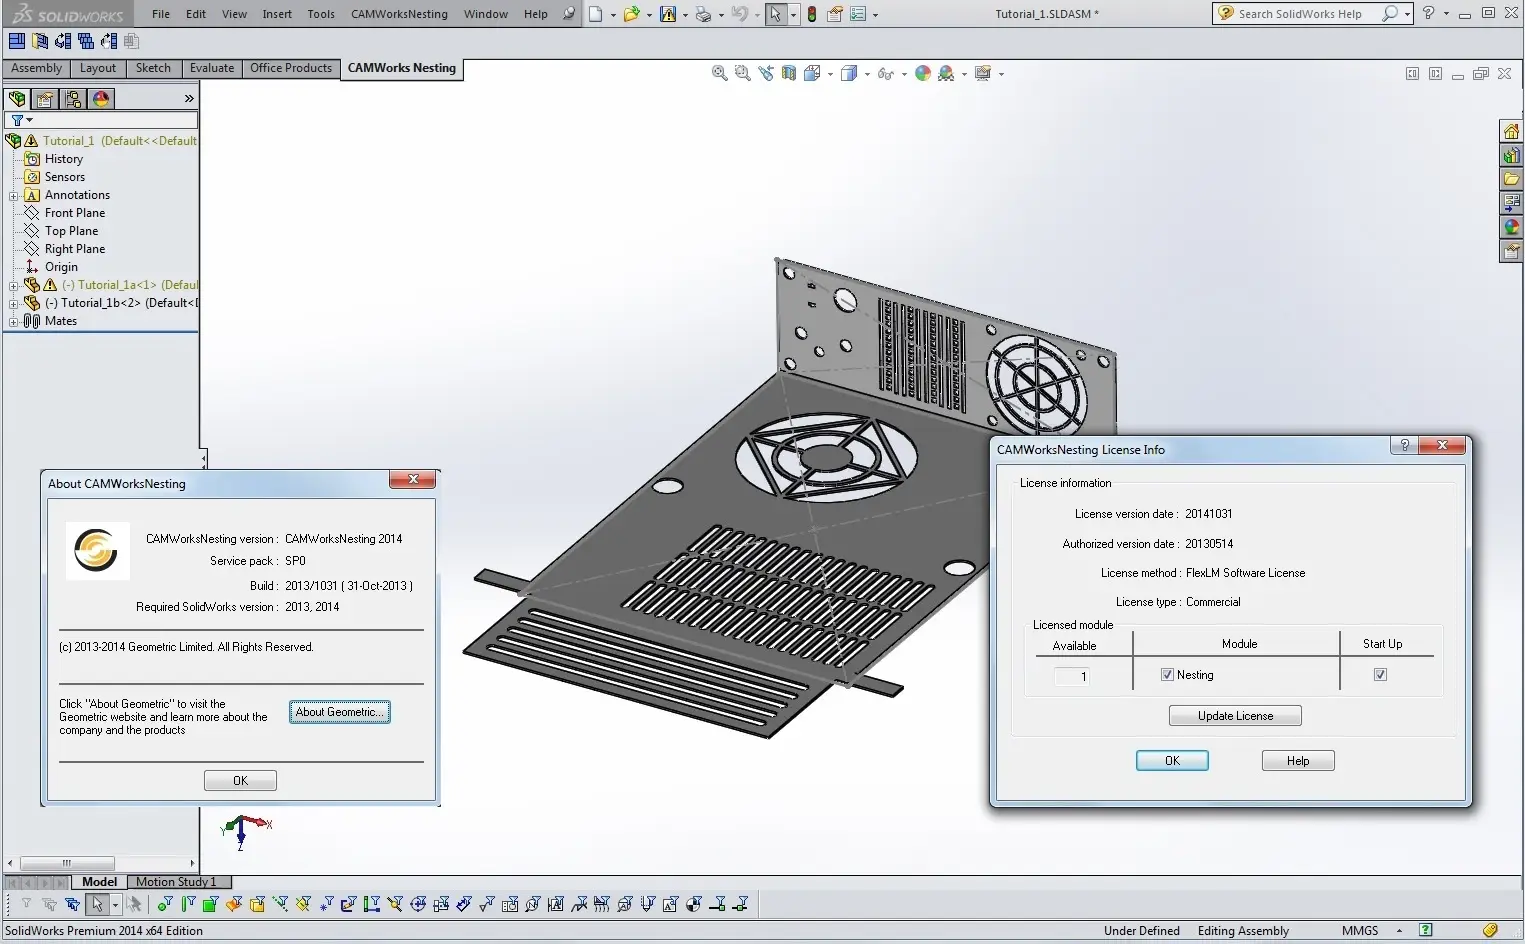Select the Section View icon
Image resolution: width=1525 pixels, height=944 pixels.
789,73
